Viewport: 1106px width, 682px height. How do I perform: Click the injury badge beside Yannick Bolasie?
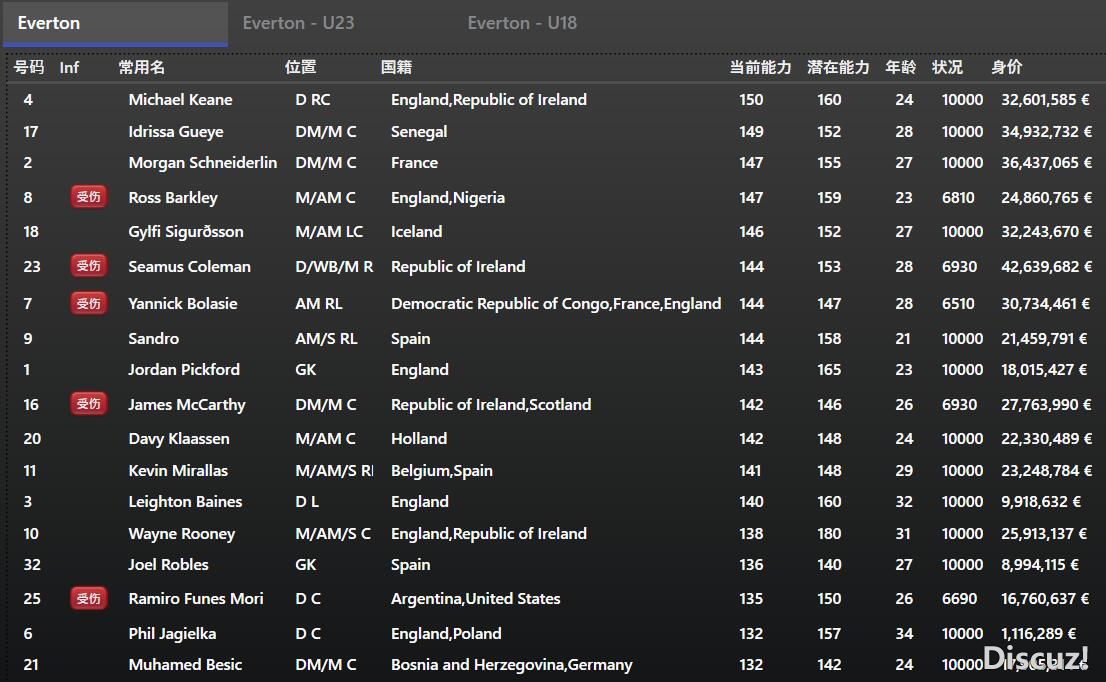(x=89, y=303)
